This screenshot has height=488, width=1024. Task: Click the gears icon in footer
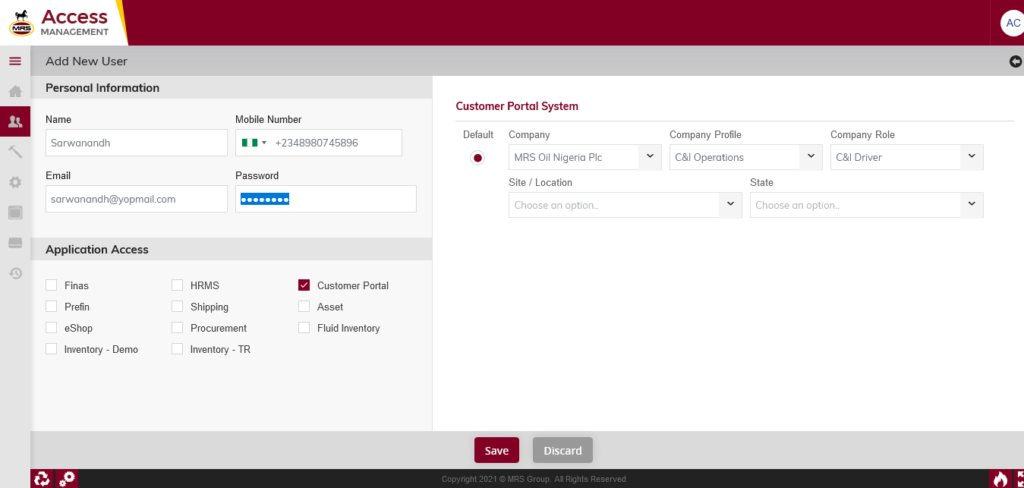click(67, 479)
